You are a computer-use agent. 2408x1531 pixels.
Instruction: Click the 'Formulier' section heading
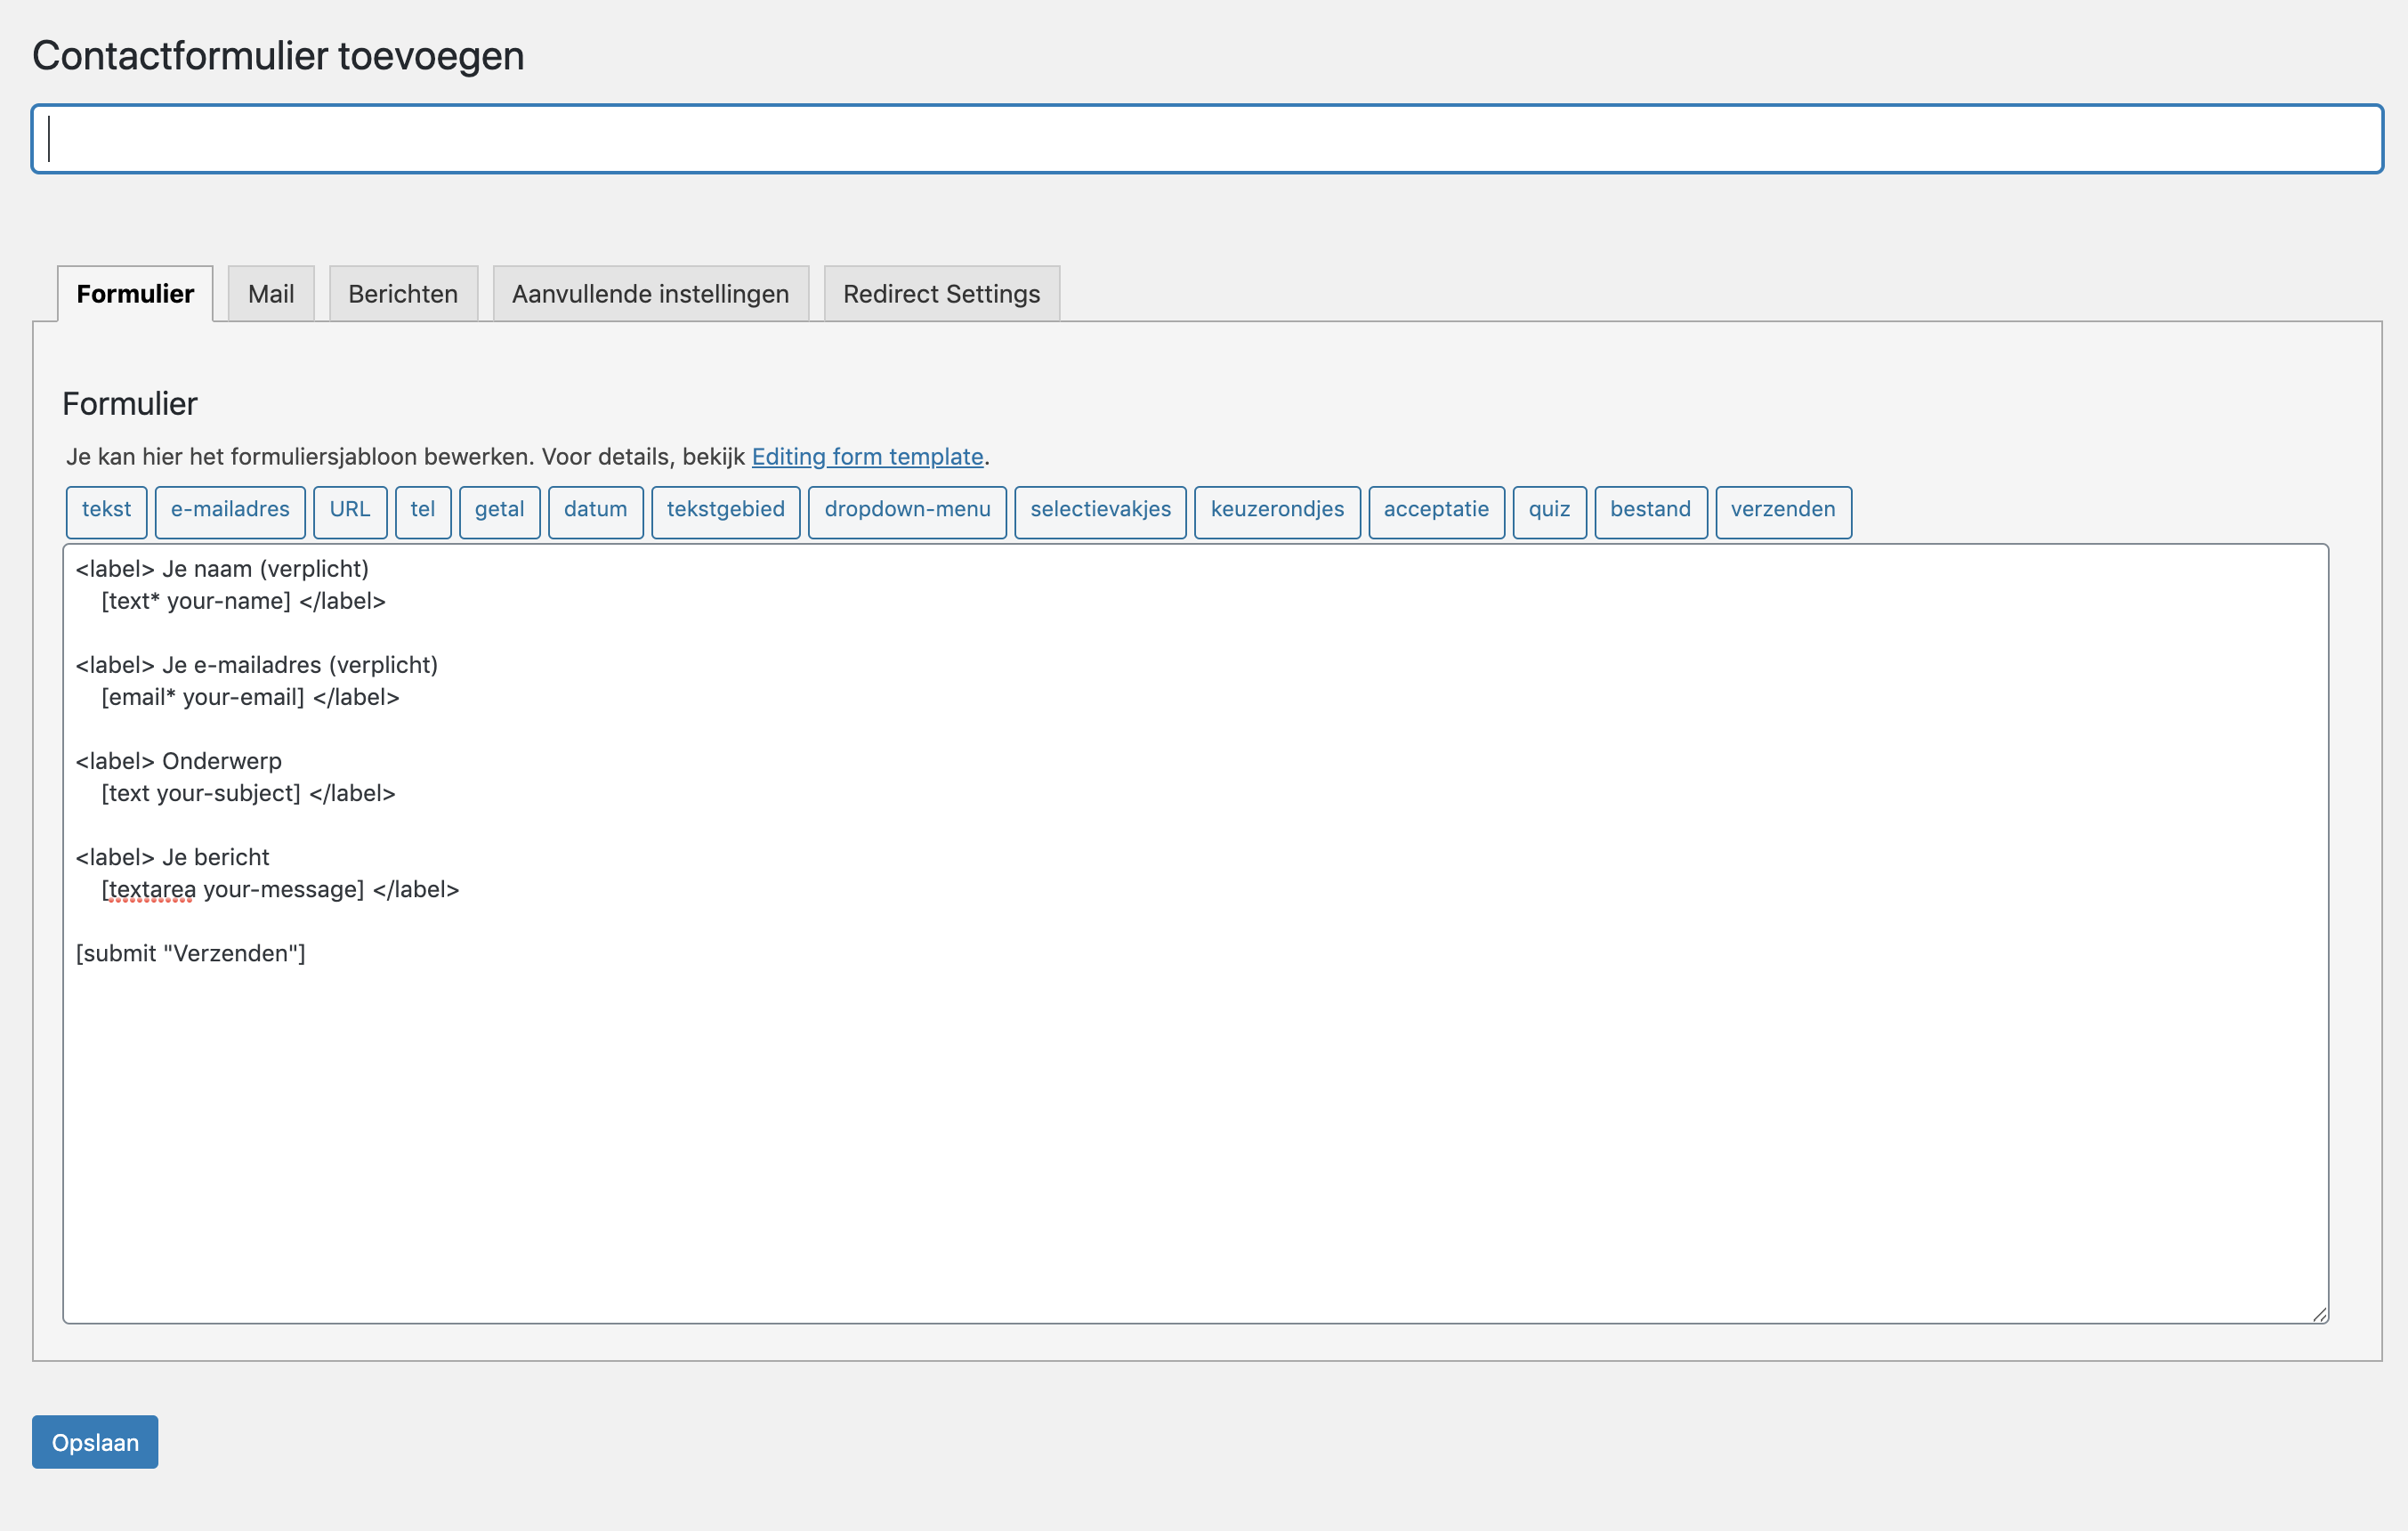[x=130, y=404]
